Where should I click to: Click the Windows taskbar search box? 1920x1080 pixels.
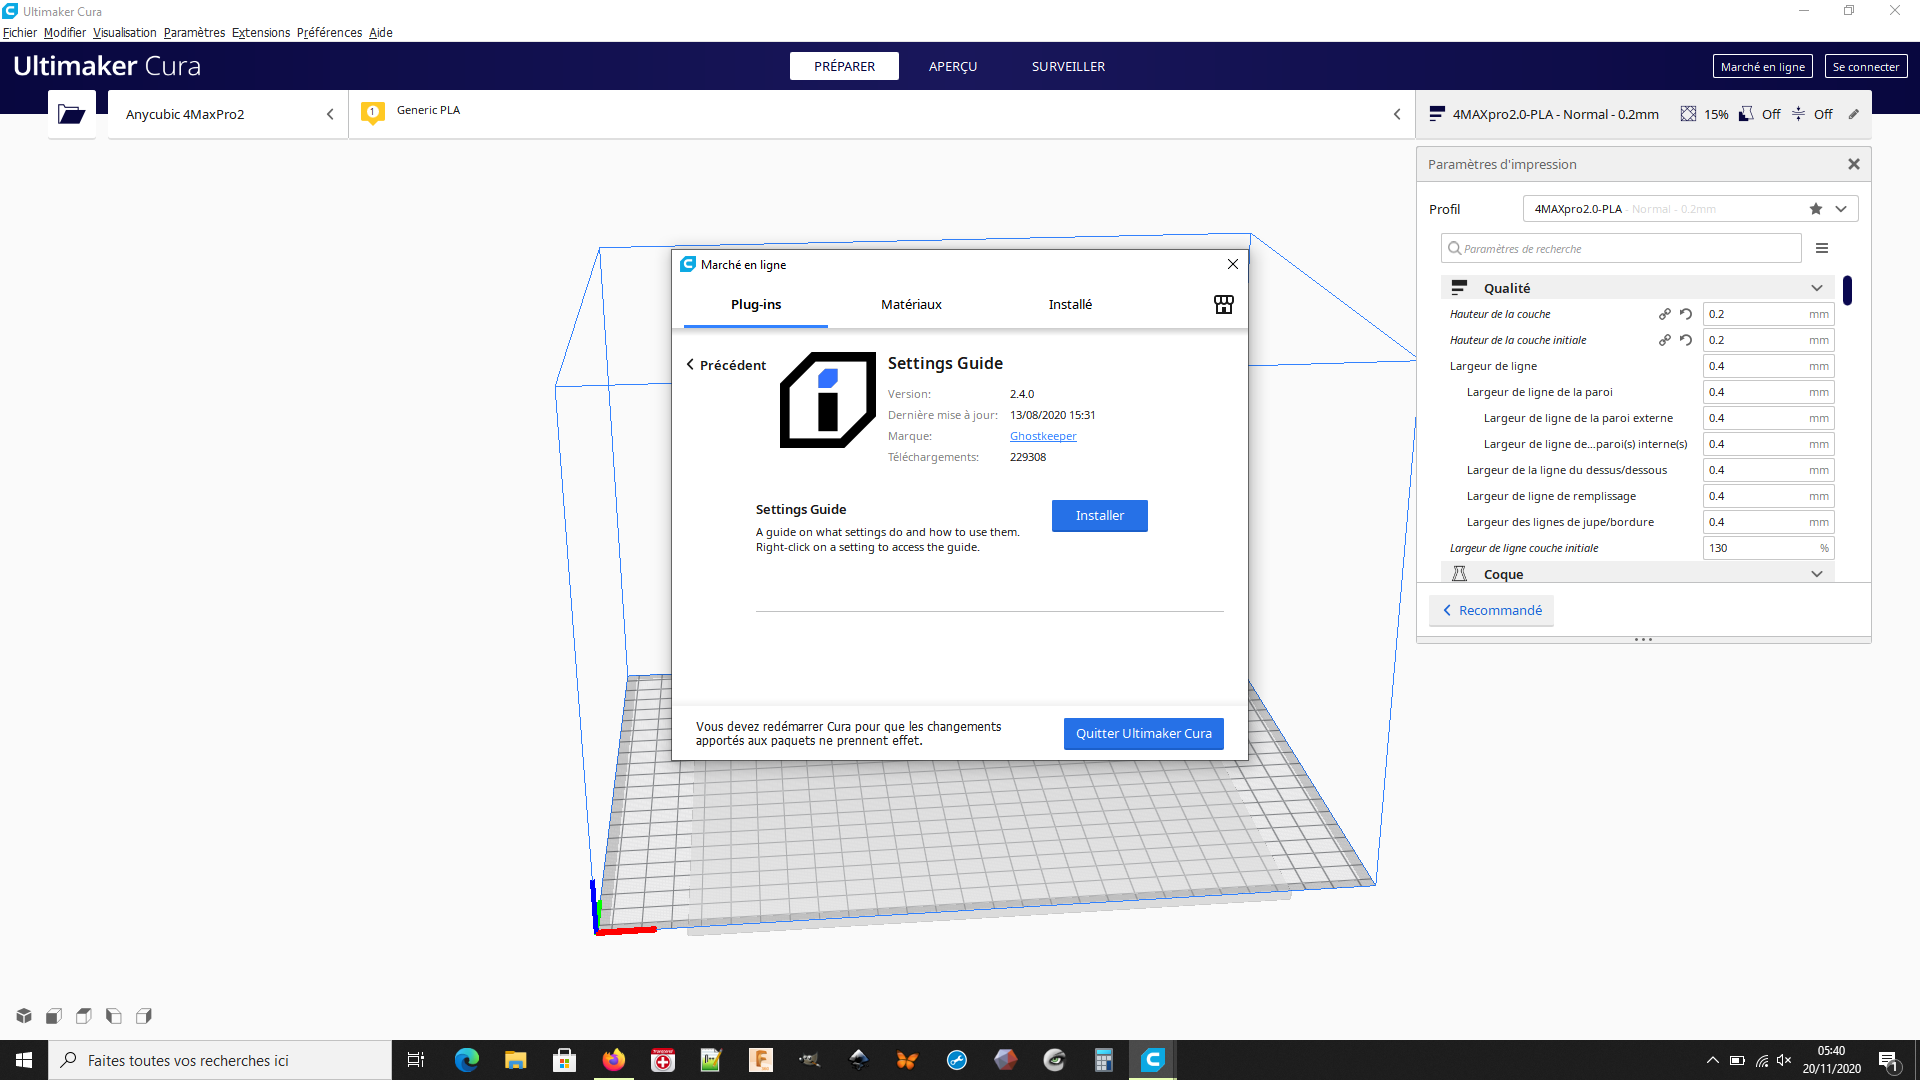pyautogui.click(x=220, y=1060)
